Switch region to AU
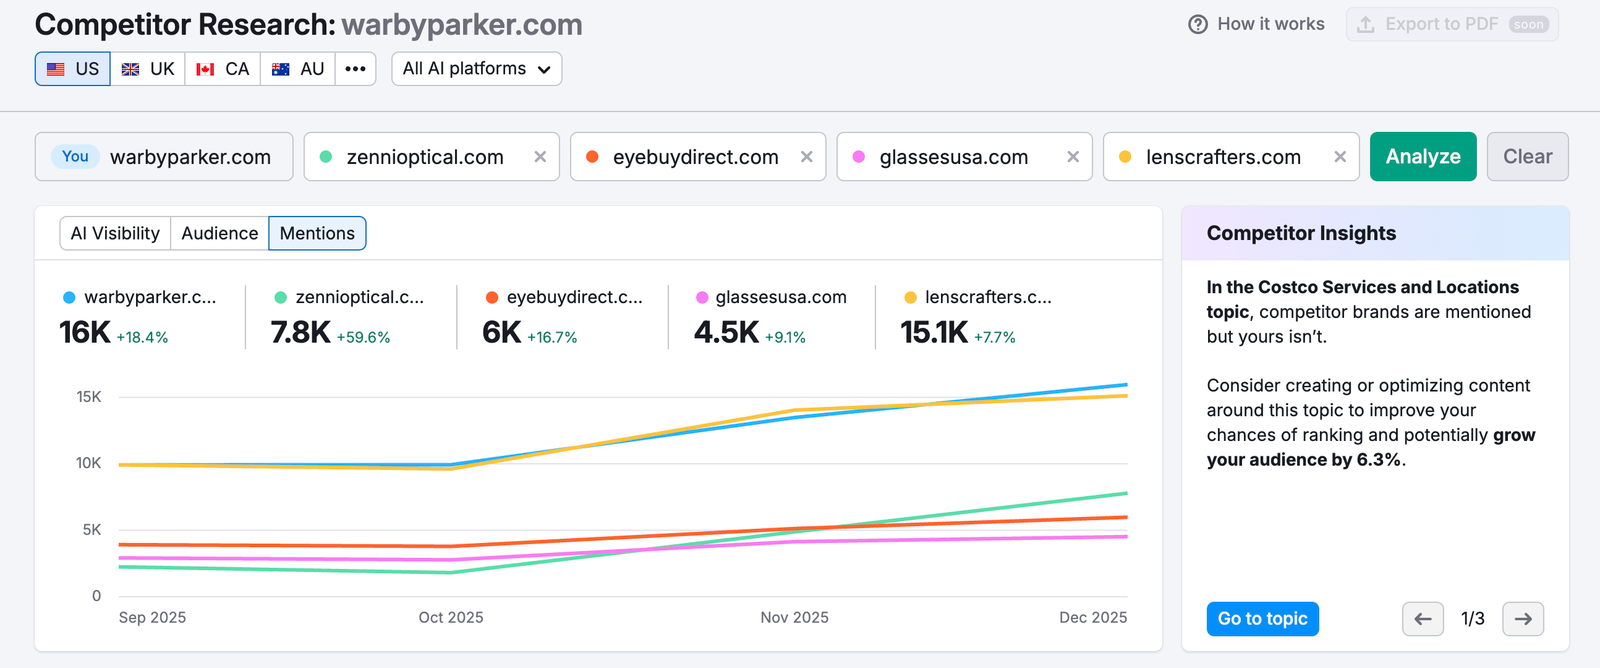1600x668 pixels. (298, 69)
